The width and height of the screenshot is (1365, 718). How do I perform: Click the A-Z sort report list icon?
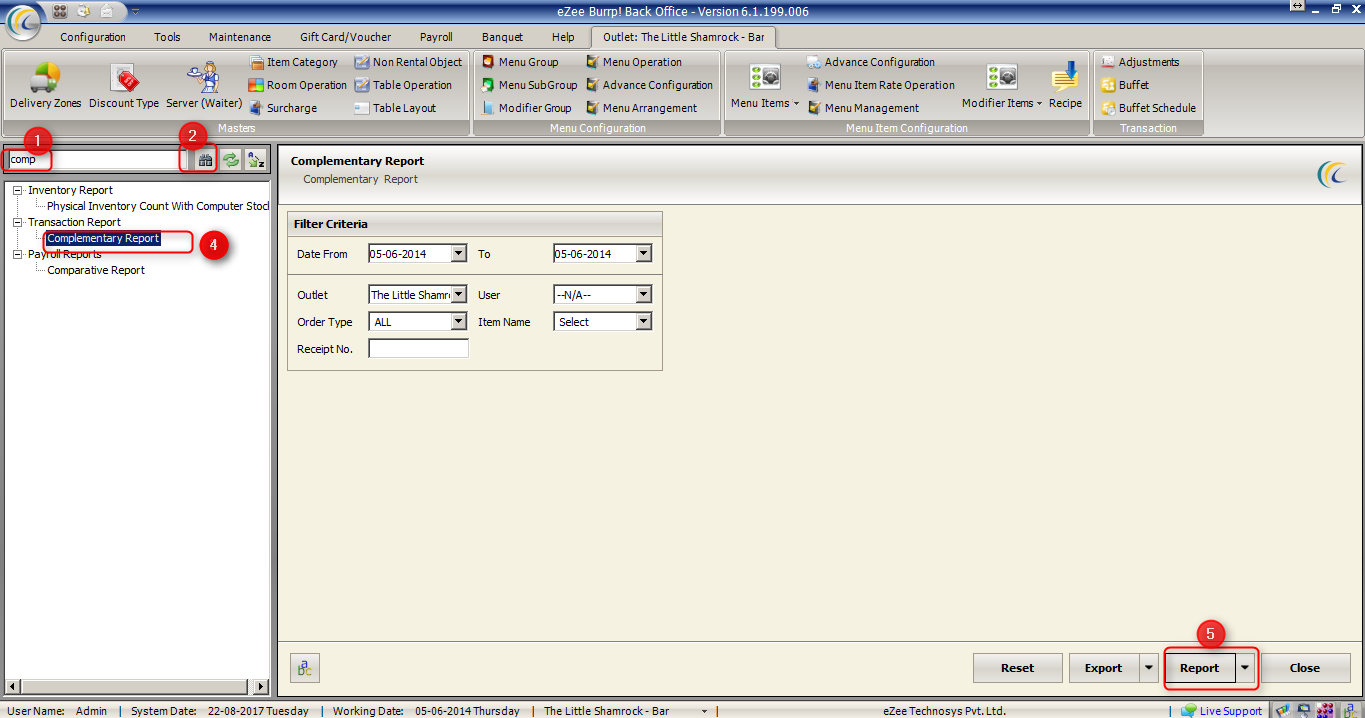pos(256,159)
